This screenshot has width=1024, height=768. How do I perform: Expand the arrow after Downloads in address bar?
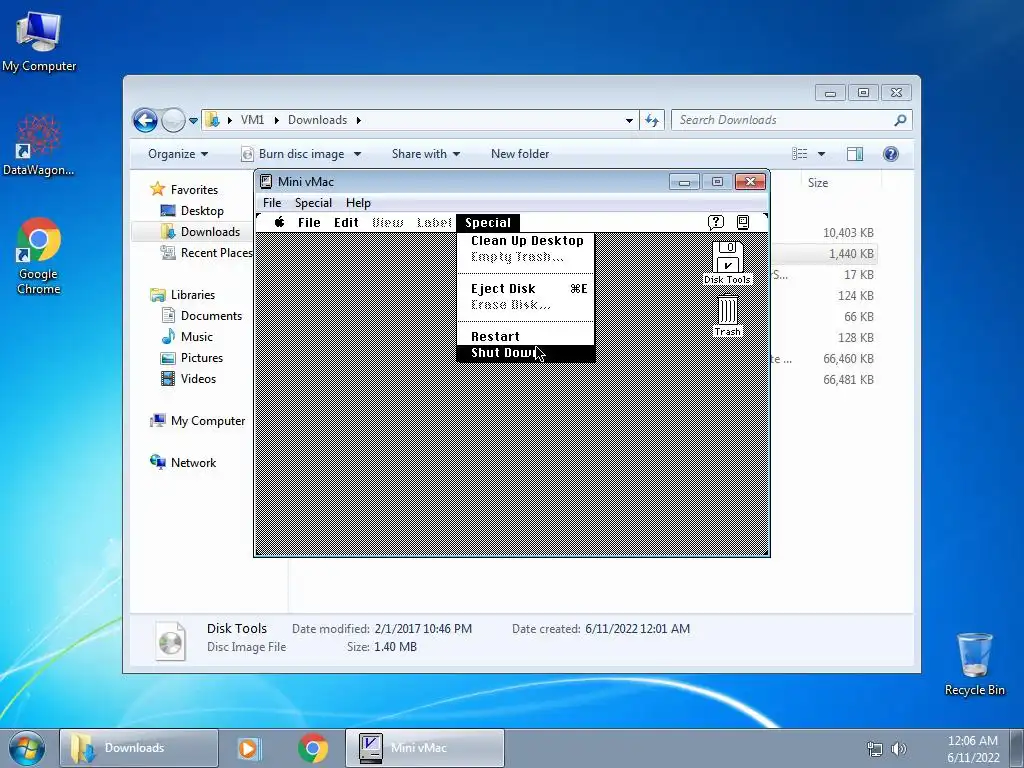[359, 120]
